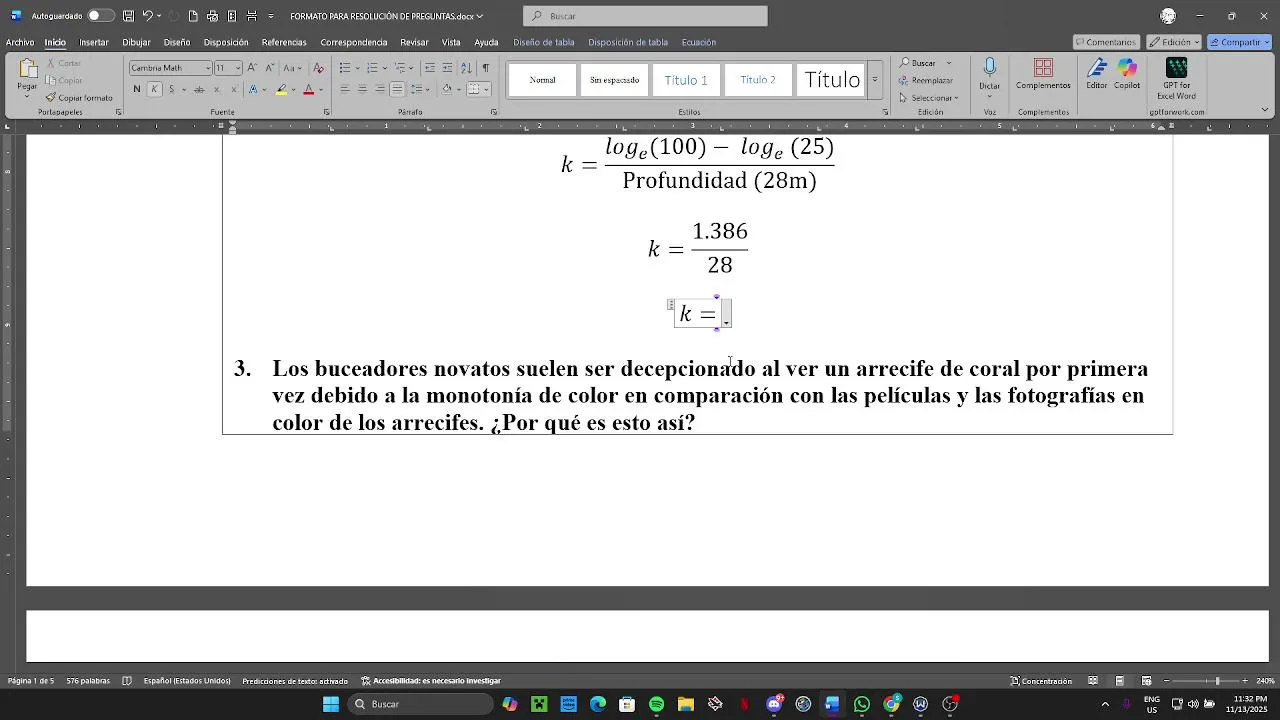
Task: Toggle strikethrough formatting
Action: [x=199, y=89]
